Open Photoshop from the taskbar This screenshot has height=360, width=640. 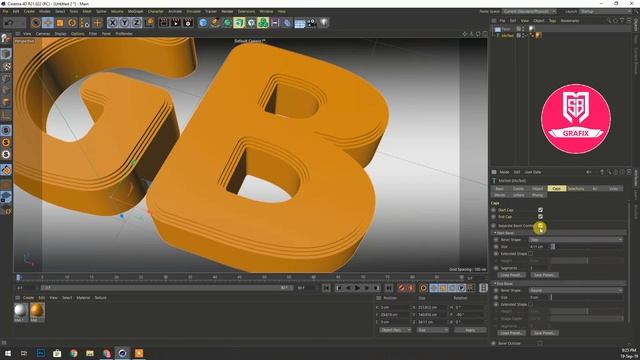tap(41, 353)
